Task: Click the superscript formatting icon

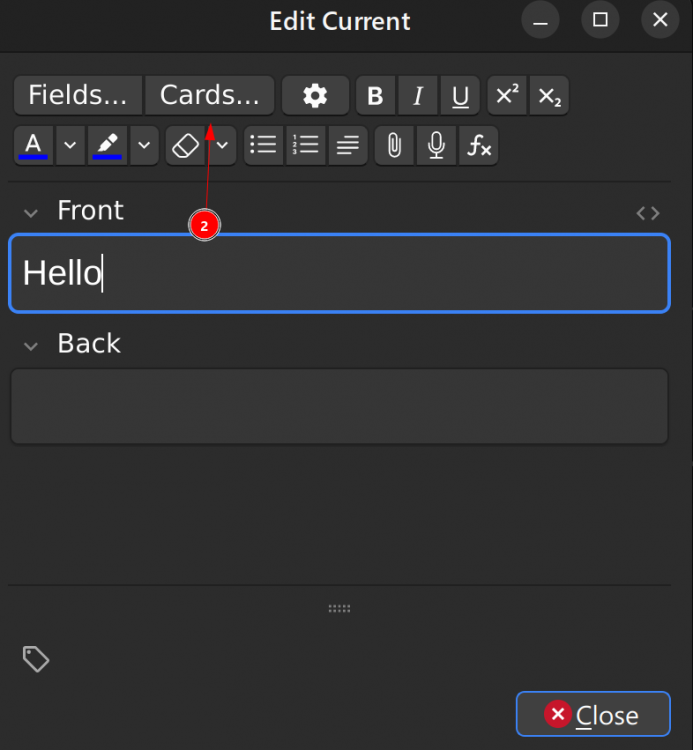Action: tap(507, 95)
